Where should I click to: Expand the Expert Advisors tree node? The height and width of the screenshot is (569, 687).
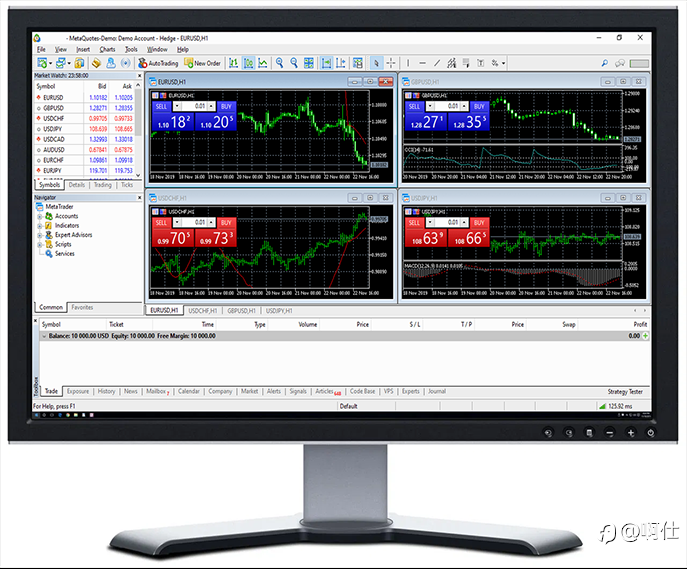pyautogui.click(x=39, y=235)
